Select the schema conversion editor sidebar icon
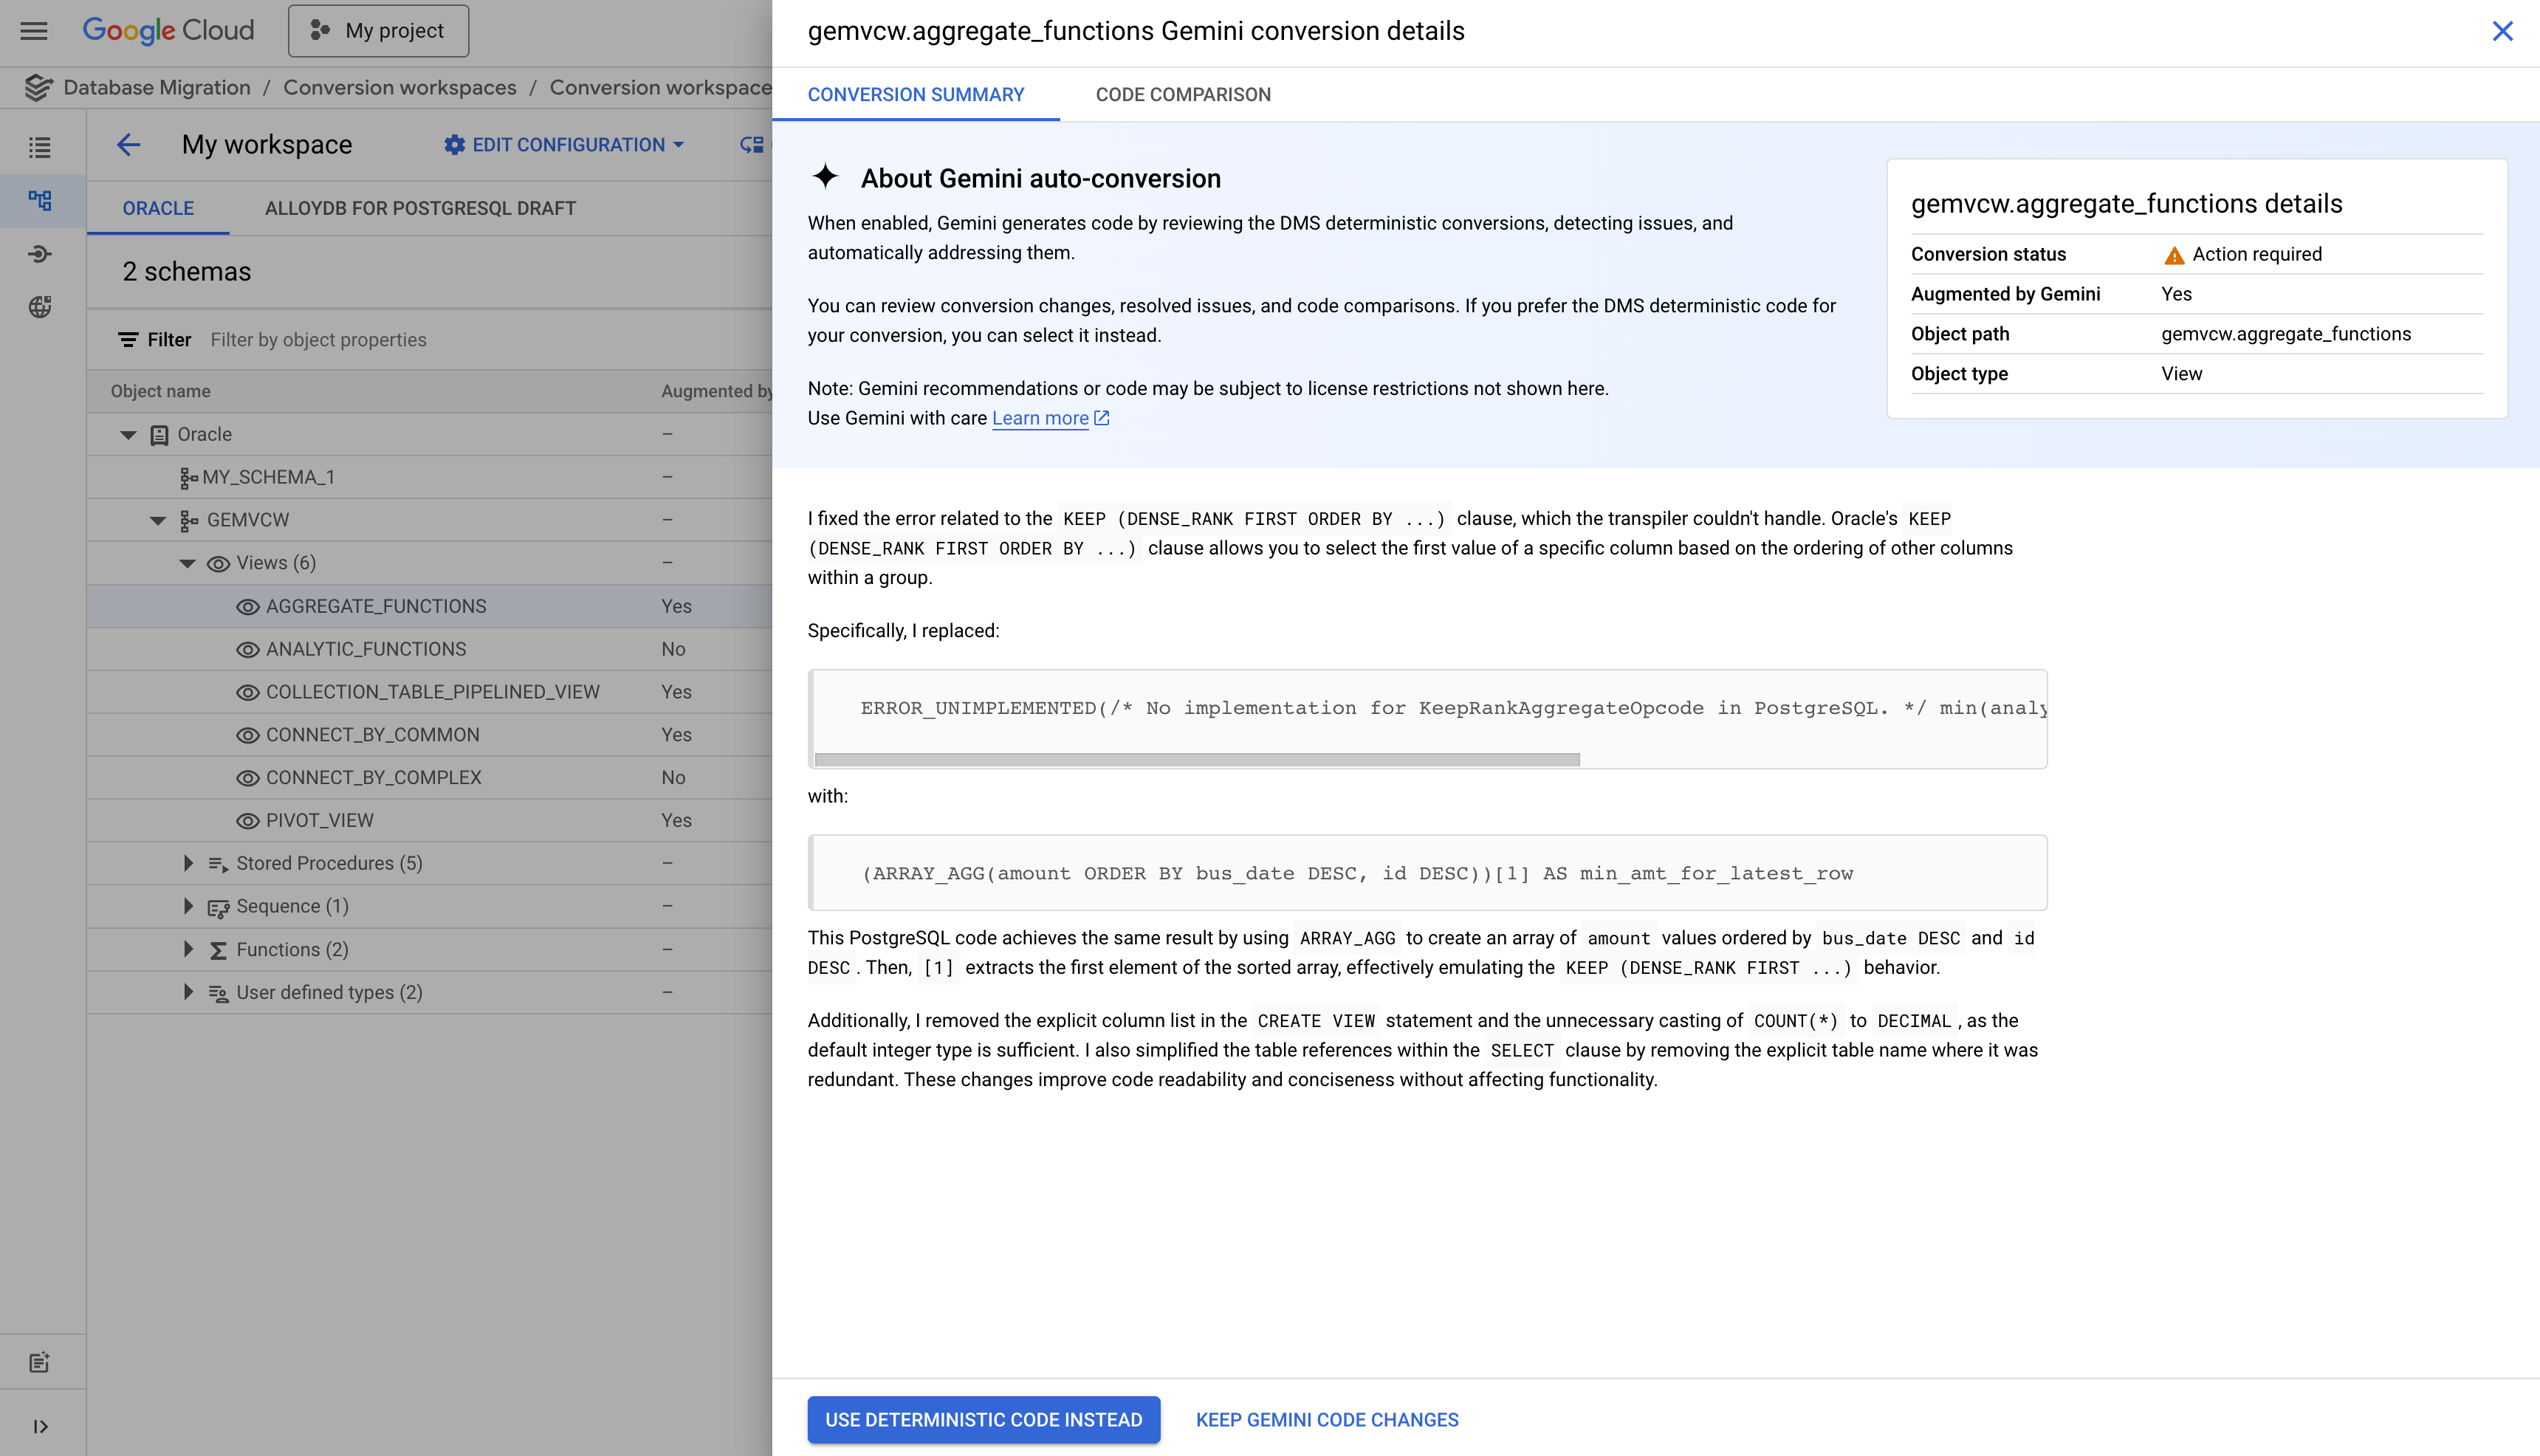 [40, 200]
